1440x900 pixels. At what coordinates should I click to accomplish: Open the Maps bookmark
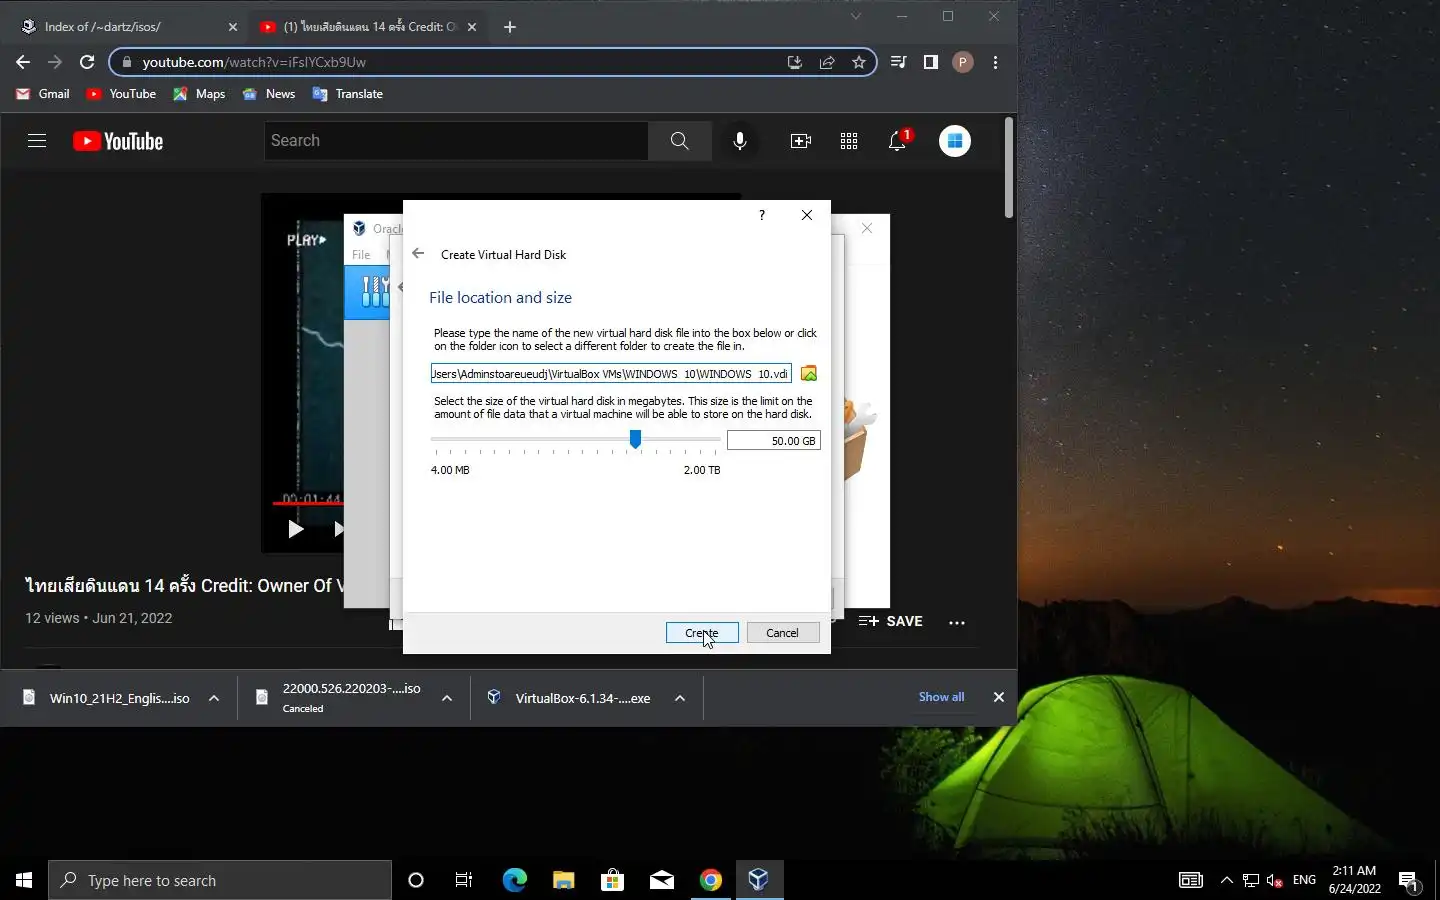tap(199, 94)
